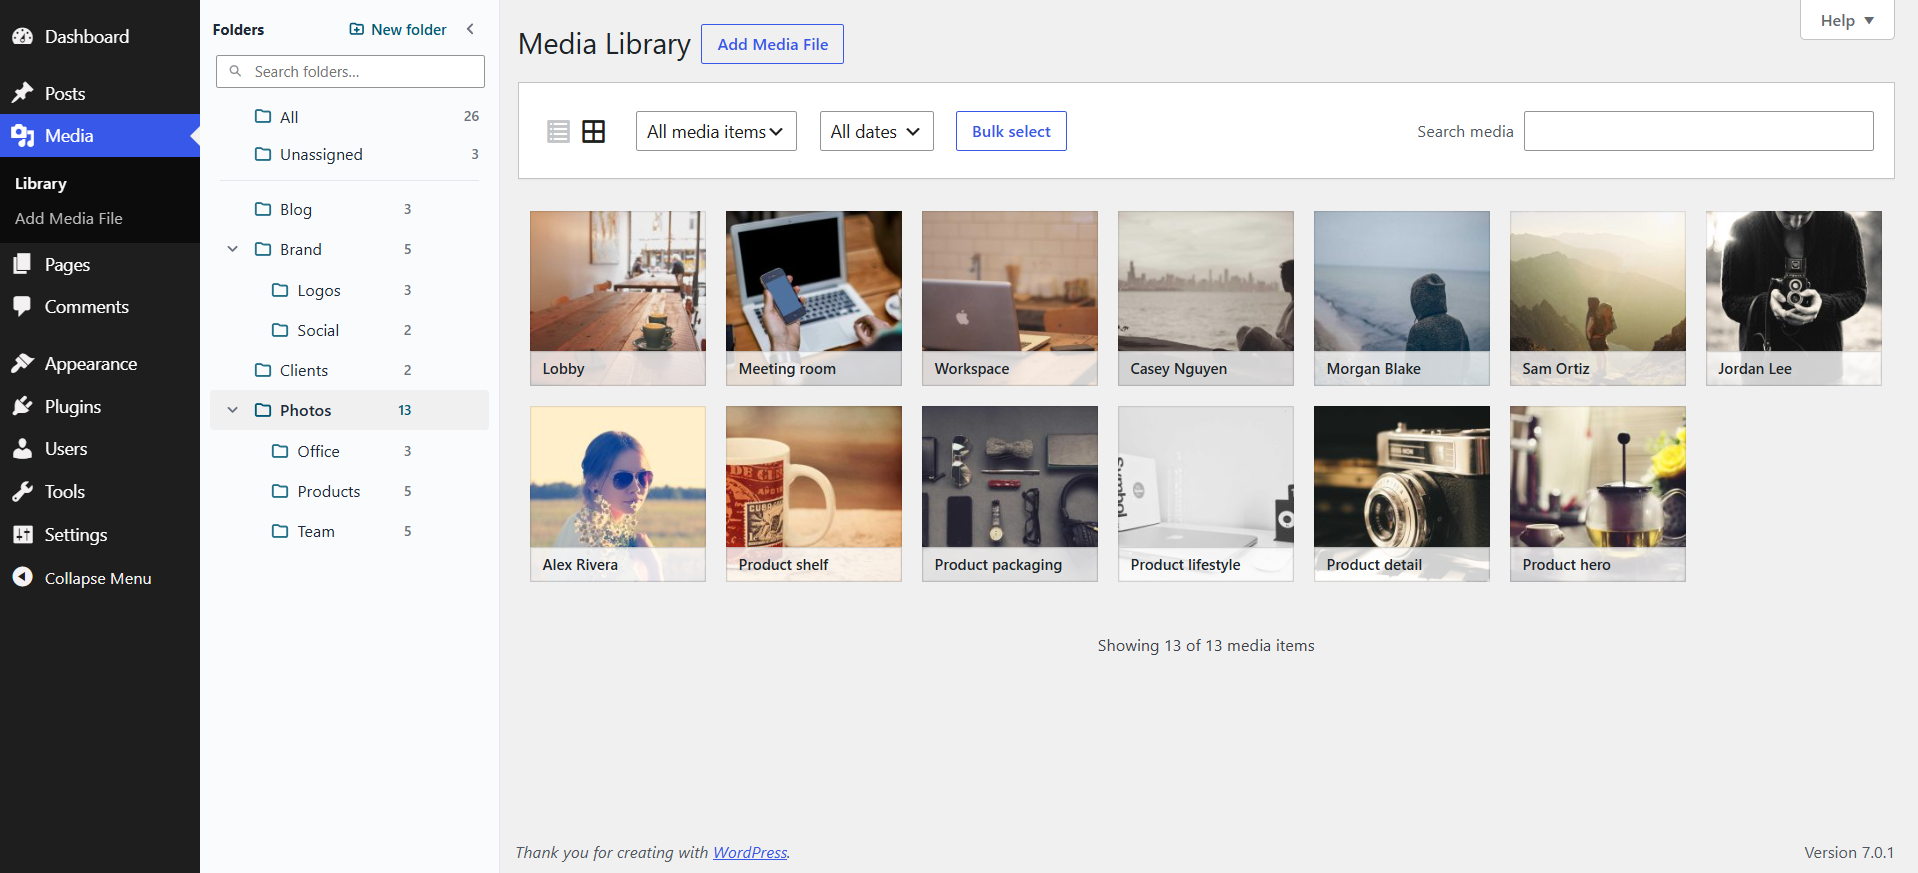Screen dimensions: 1918x873
Task: Collapse the Photos folder chevron
Action: [x=233, y=410]
